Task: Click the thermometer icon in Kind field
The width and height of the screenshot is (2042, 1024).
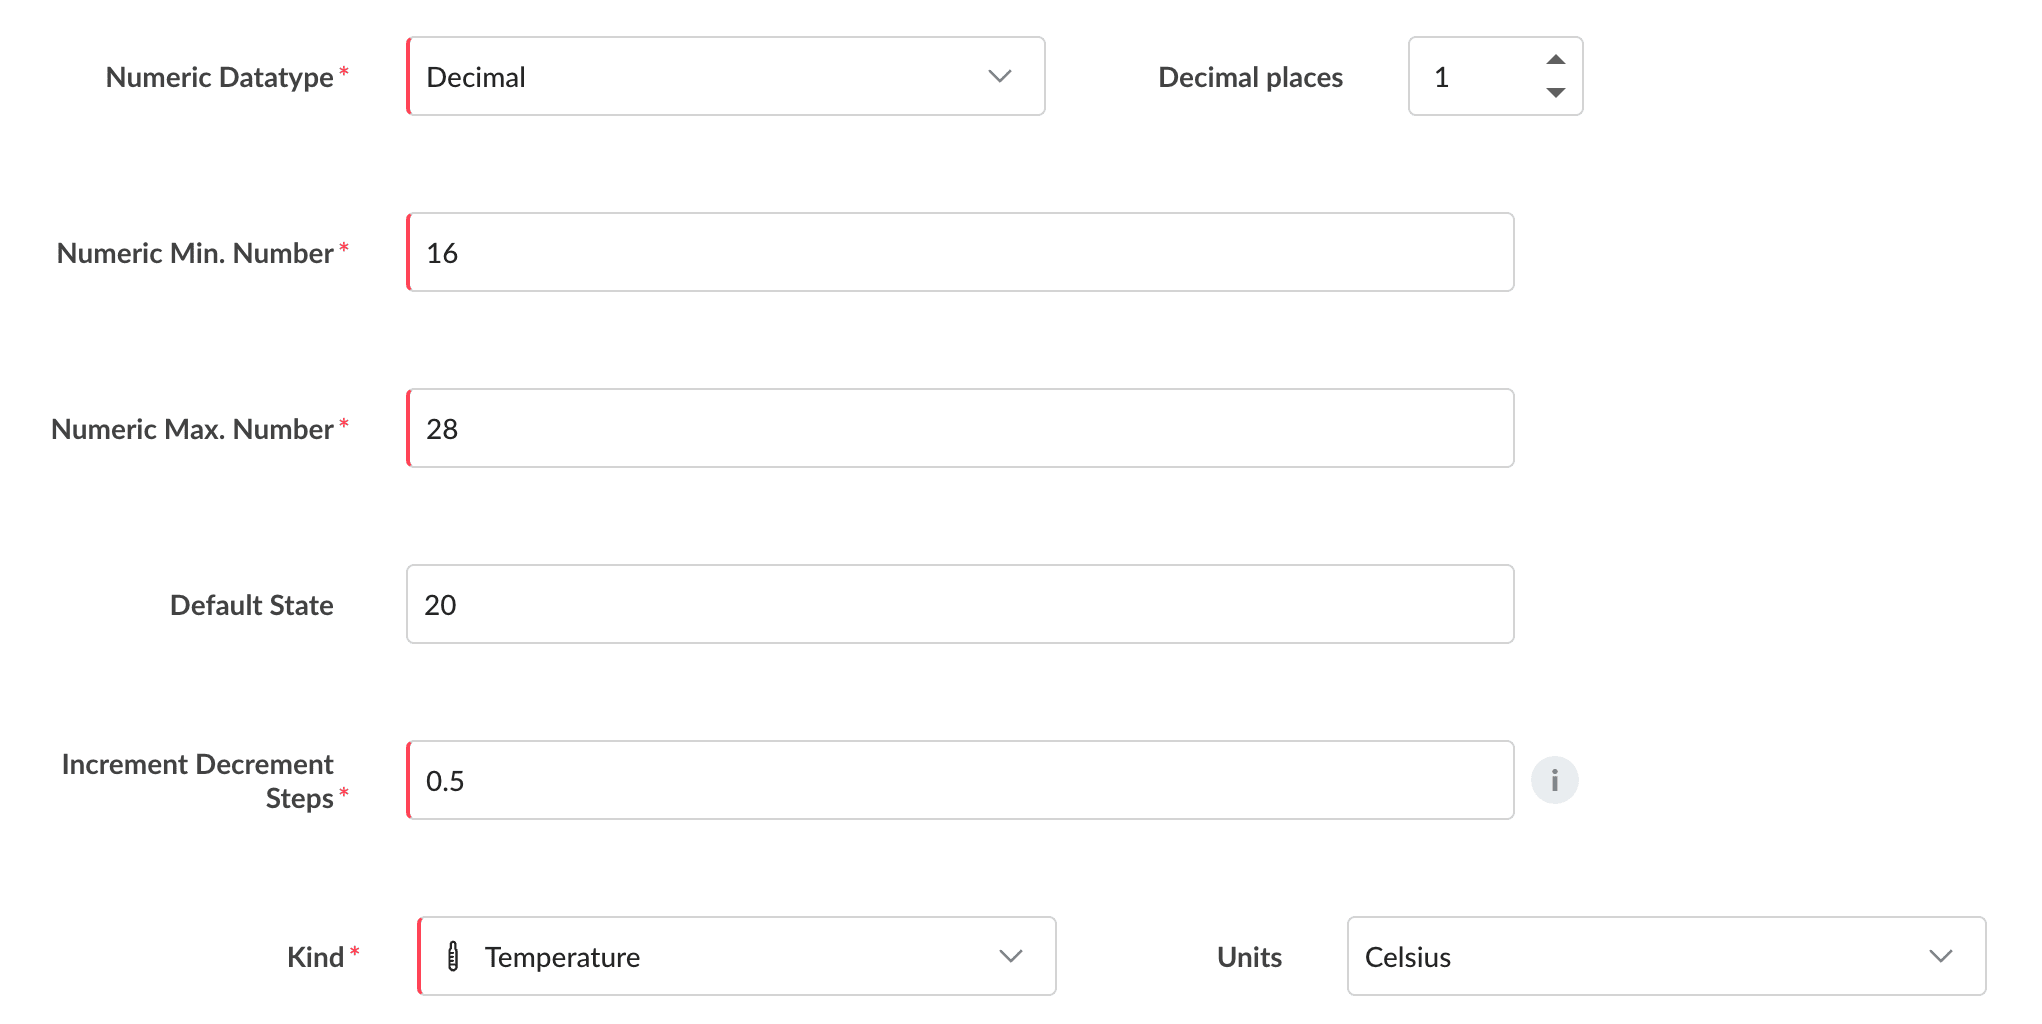Action: [453, 957]
